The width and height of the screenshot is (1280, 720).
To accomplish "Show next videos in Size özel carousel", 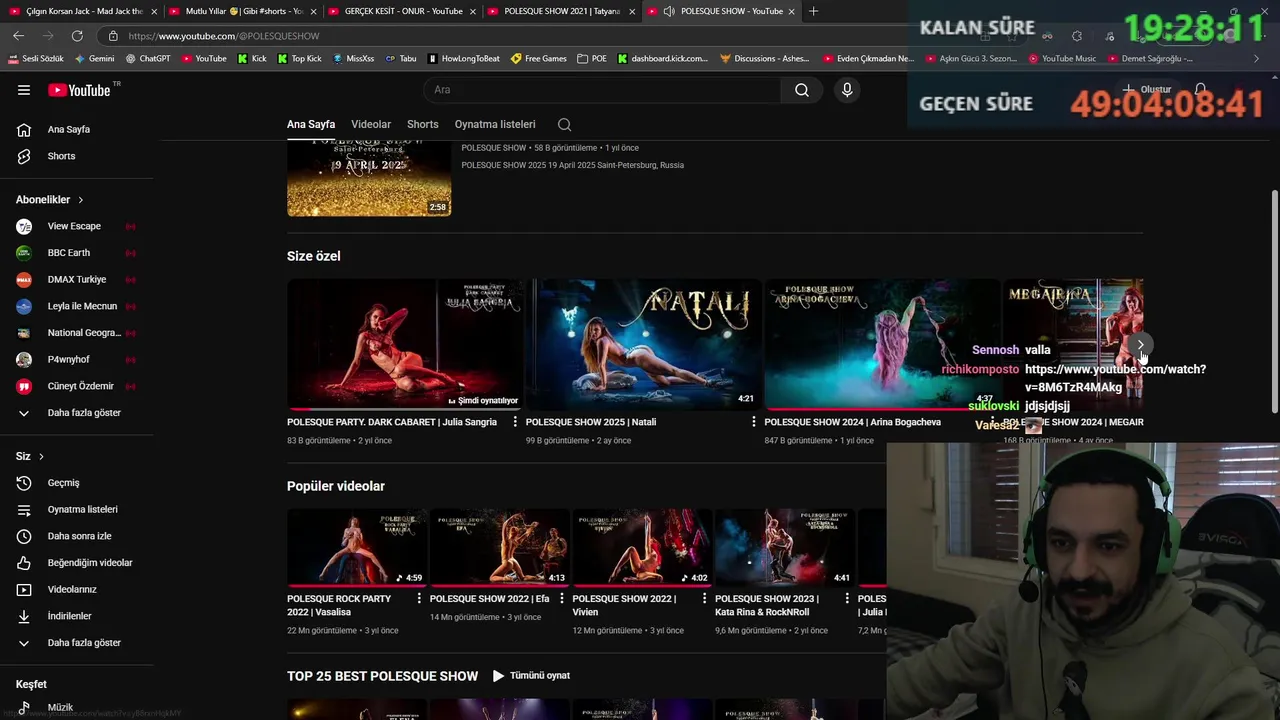I will click(x=1140, y=345).
